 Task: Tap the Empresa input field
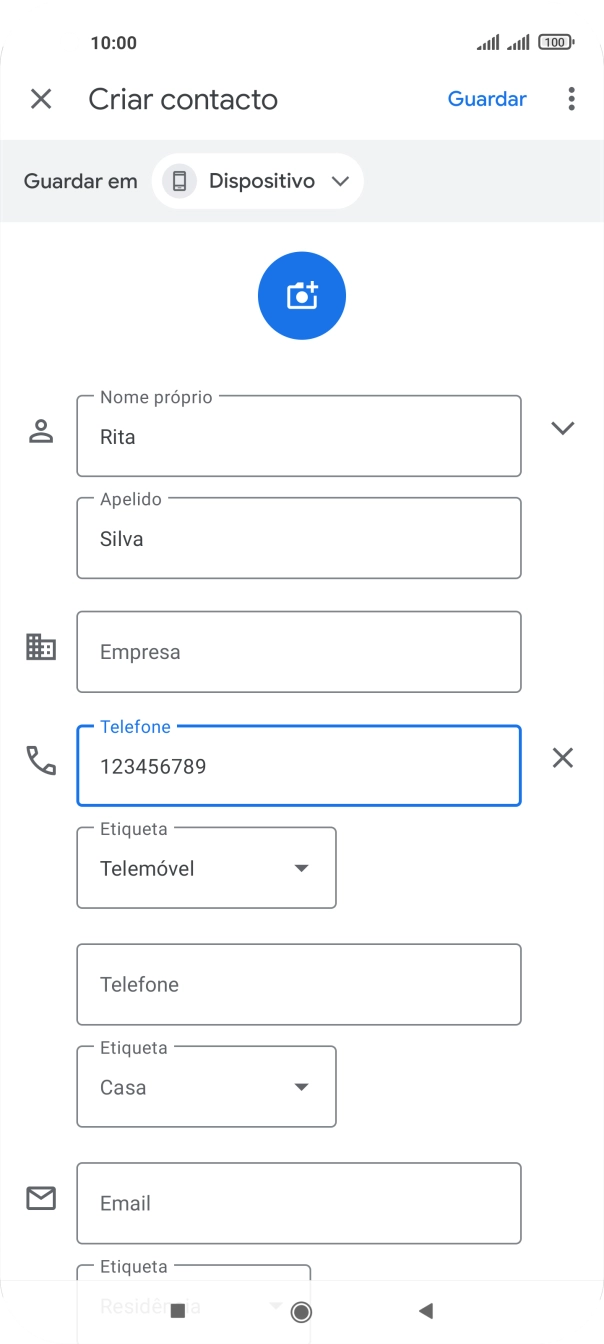pyautogui.click(x=299, y=652)
